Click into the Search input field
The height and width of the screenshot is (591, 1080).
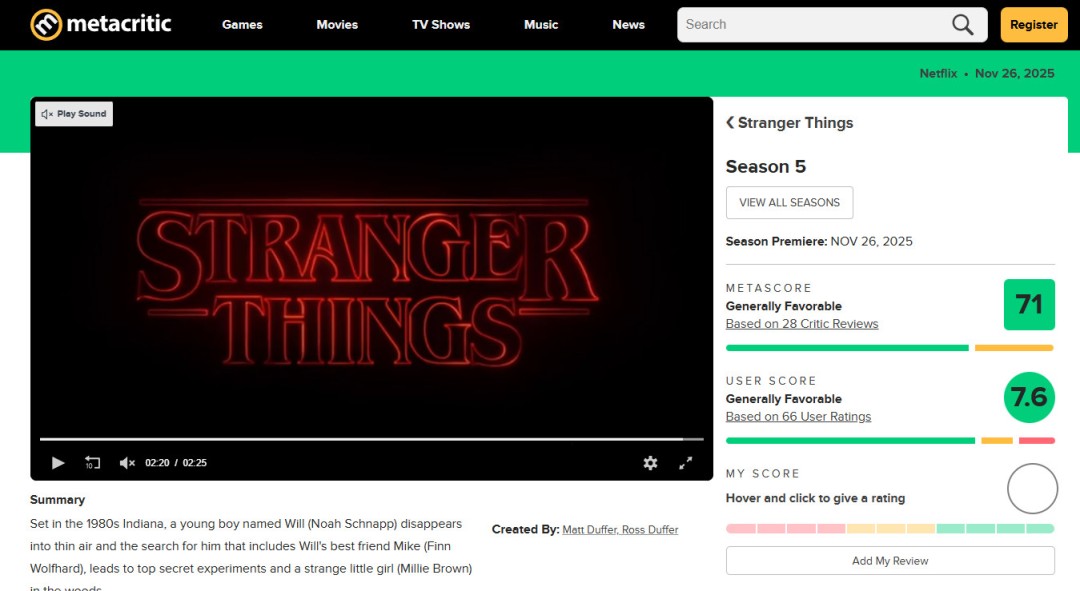click(810, 25)
